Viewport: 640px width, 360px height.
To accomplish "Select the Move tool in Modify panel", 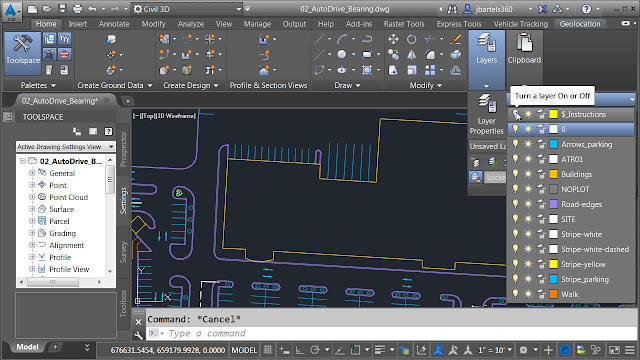I will (393, 39).
